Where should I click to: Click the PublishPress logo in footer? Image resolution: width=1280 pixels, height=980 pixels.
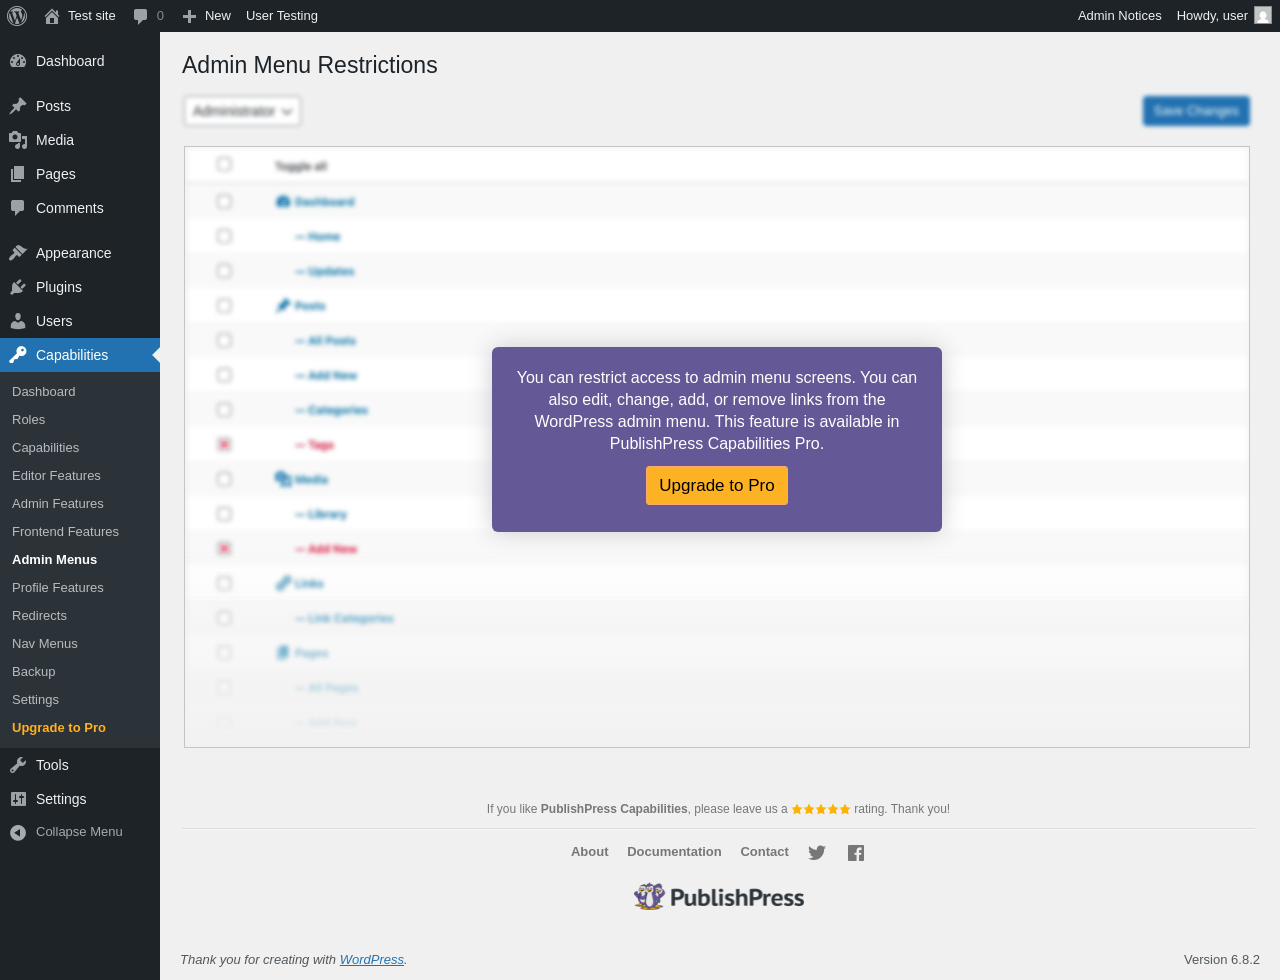pos(719,897)
